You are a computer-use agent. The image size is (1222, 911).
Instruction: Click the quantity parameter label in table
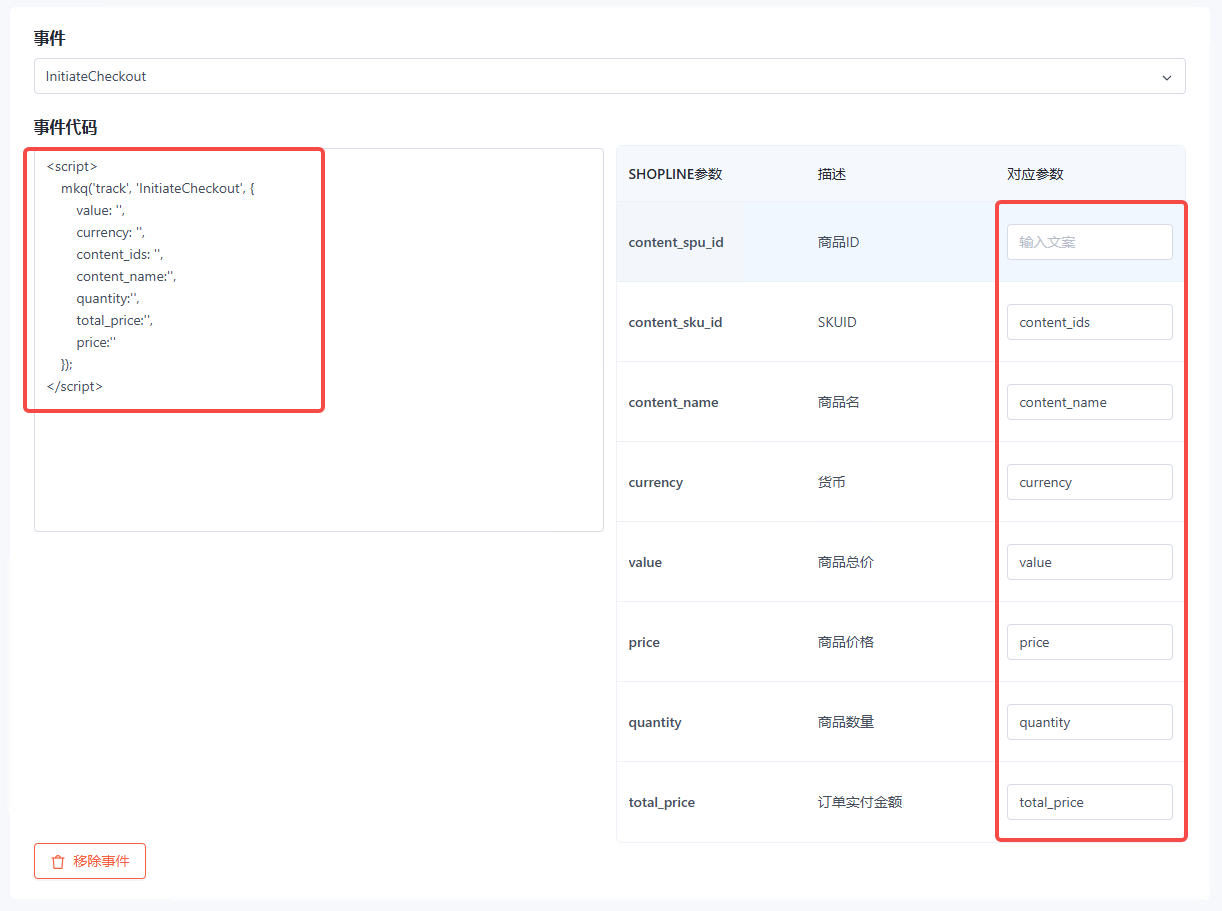[x=655, y=722]
